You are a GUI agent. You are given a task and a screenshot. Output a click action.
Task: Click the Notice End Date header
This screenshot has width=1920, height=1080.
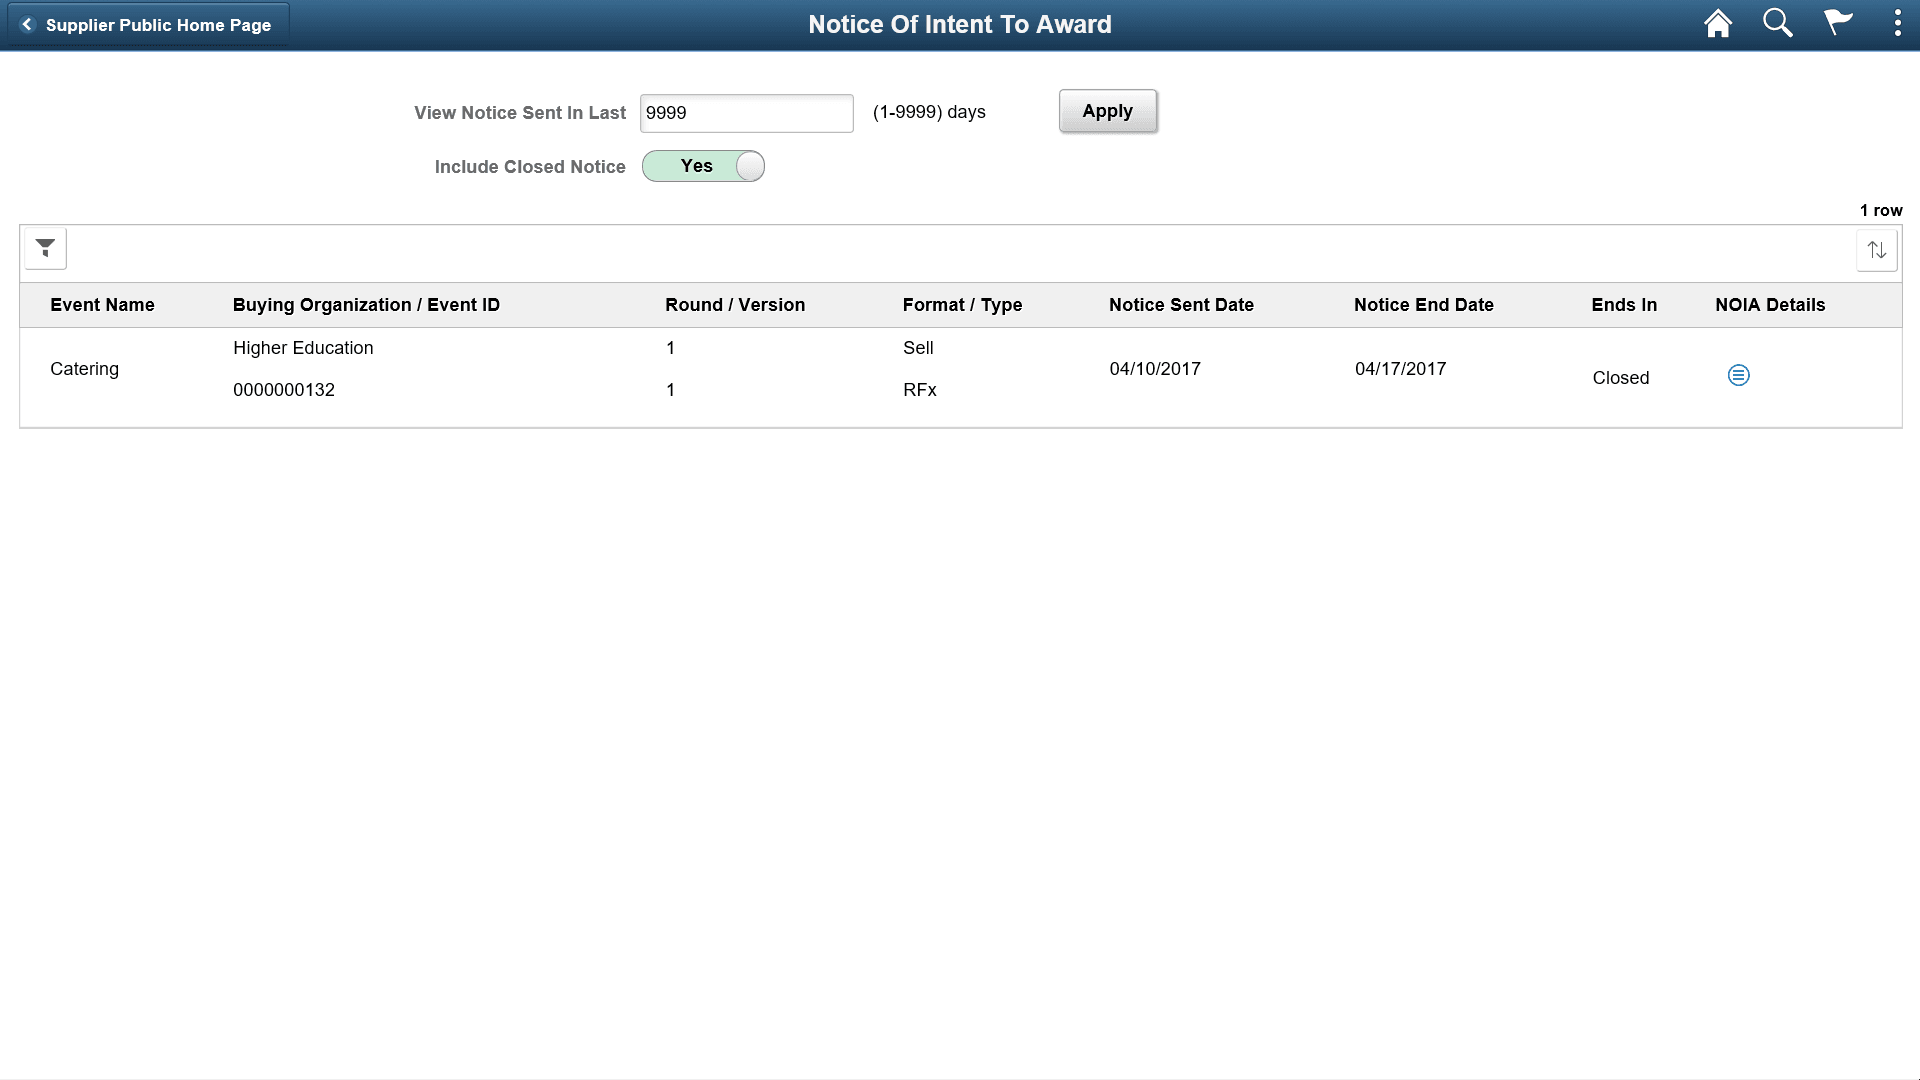1423,305
